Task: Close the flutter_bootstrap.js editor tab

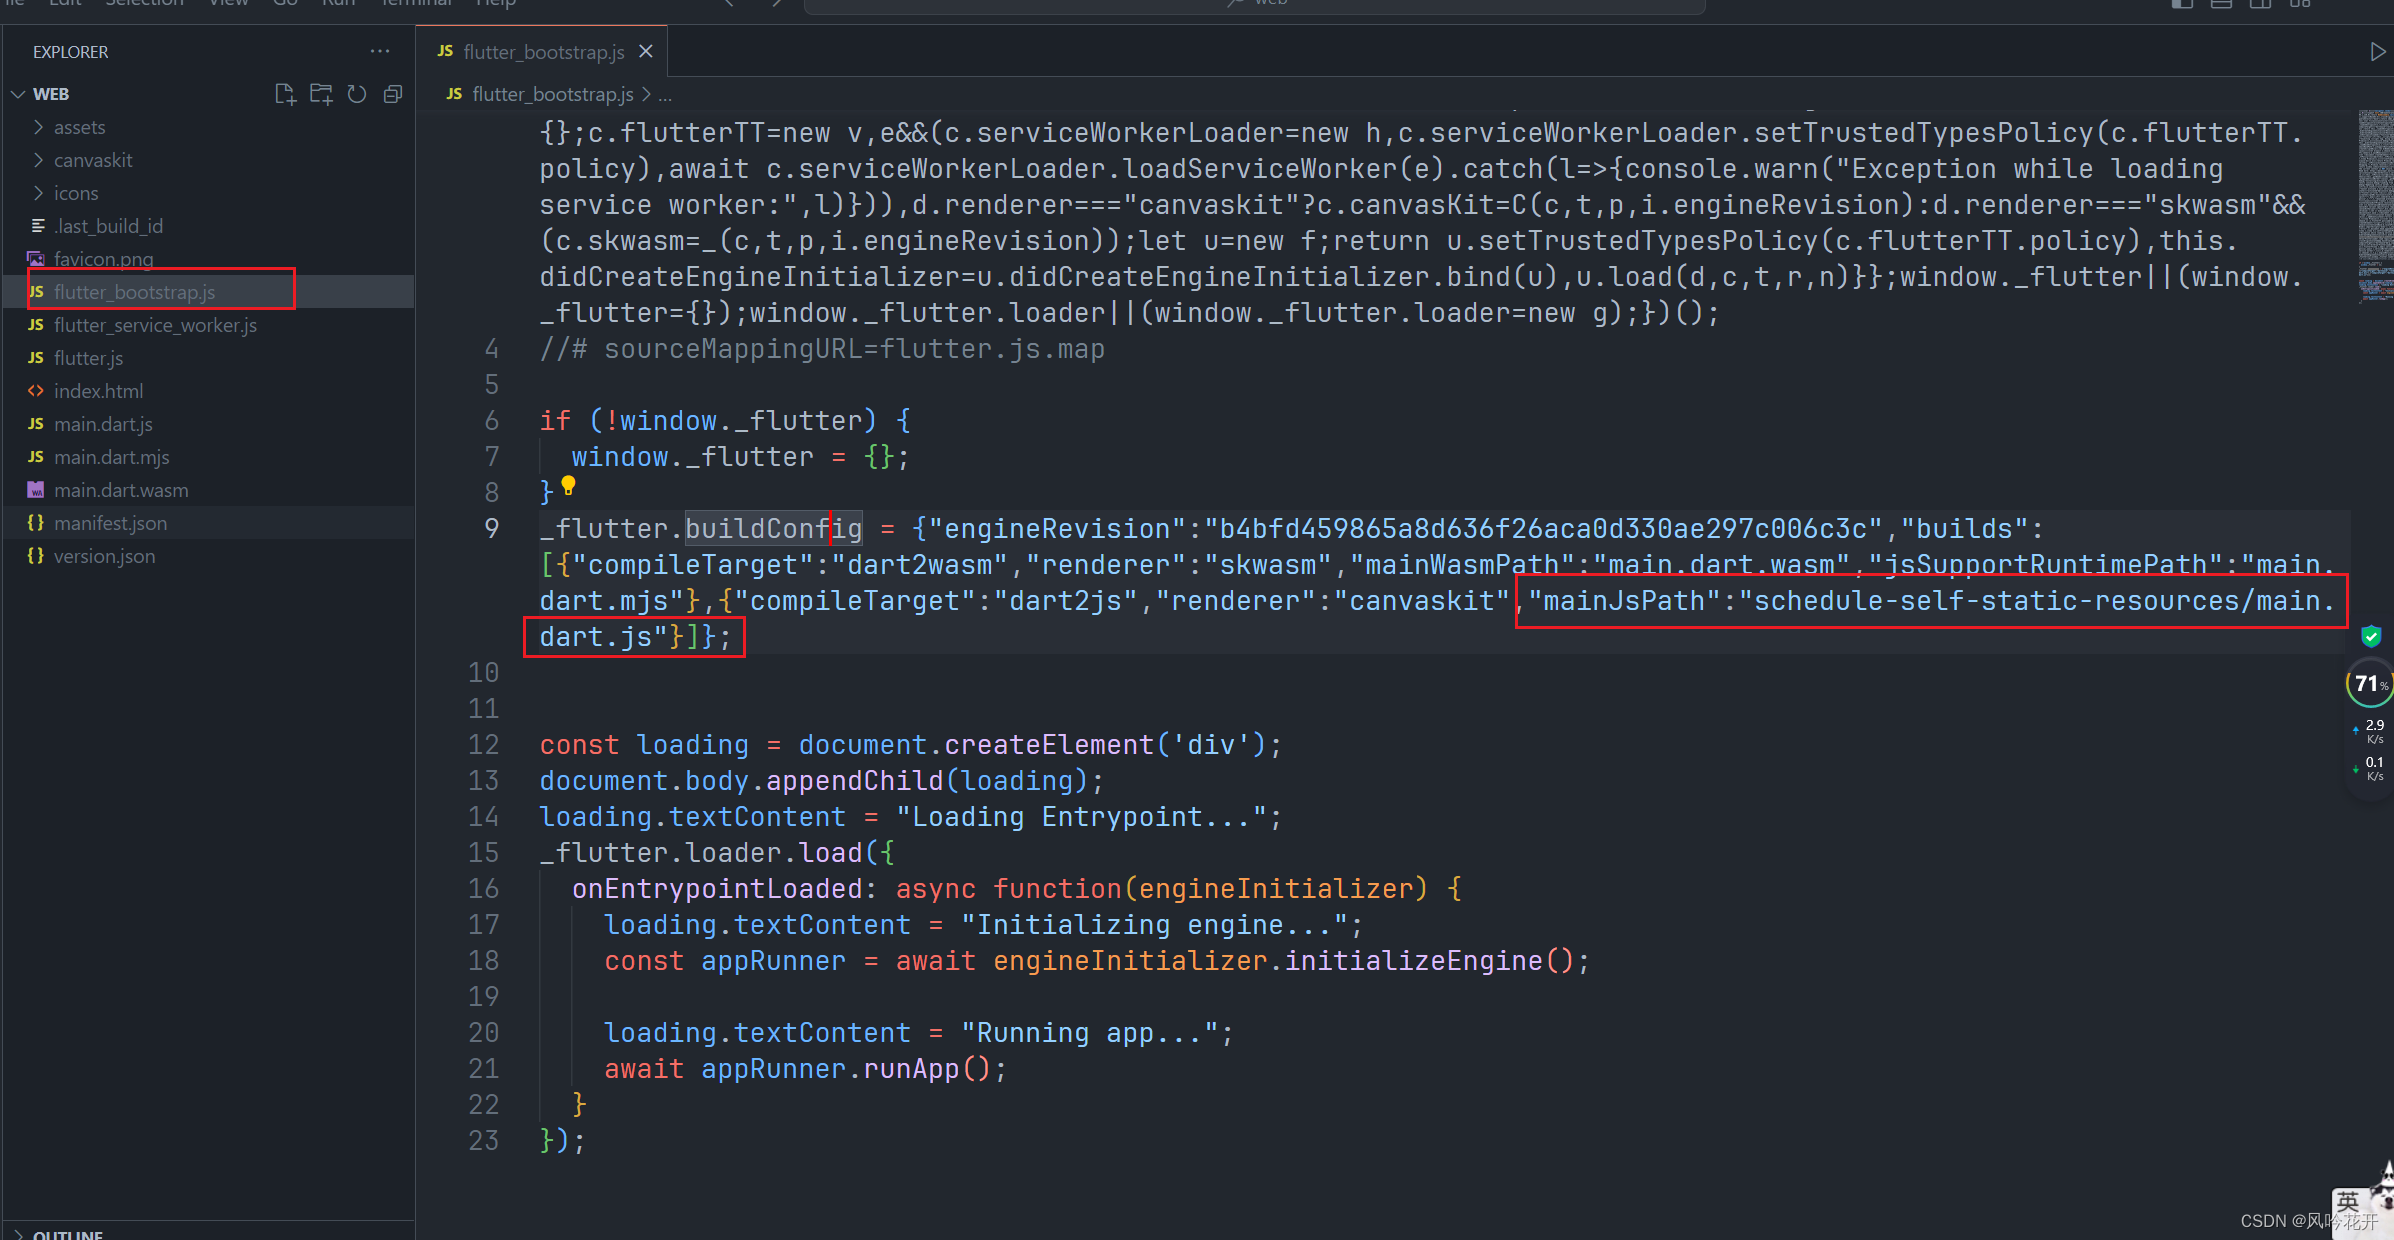Action: (646, 51)
